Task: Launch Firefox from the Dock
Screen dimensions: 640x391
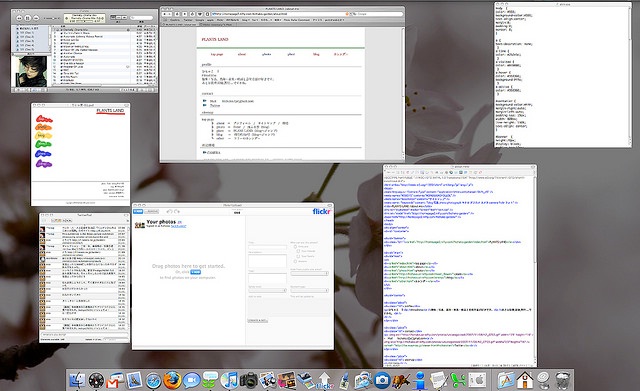Action: [x=172, y=380]
